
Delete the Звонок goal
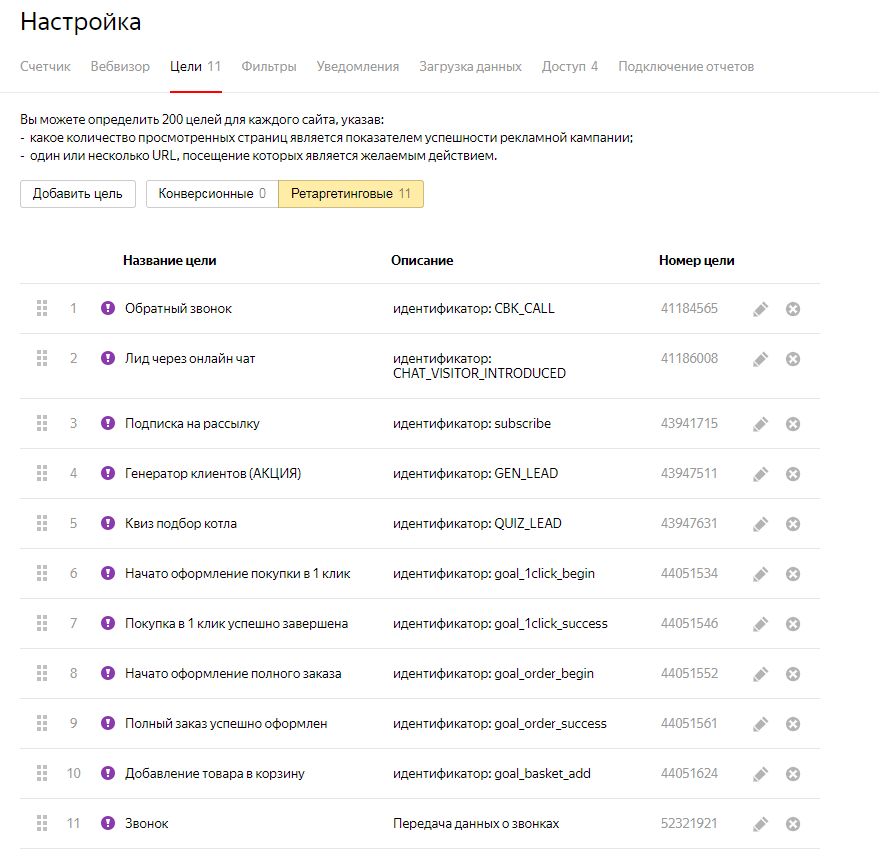click(x=793, y=824)
